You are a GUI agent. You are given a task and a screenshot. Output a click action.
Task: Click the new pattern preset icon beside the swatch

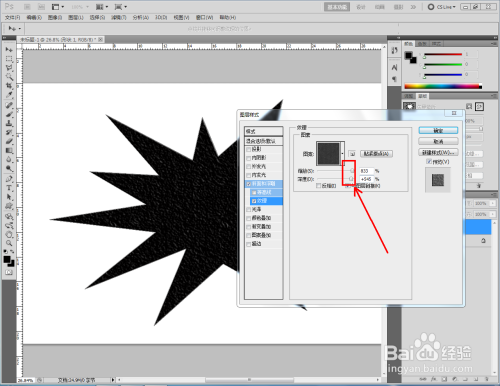[x=352, y=154]
